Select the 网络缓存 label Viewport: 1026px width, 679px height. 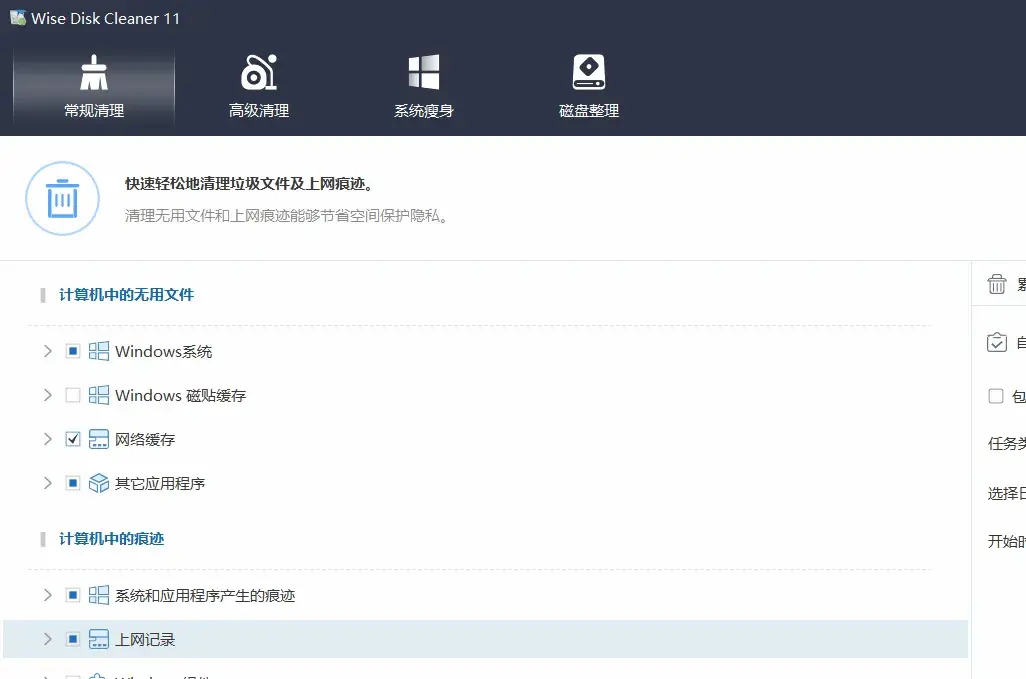145,440
